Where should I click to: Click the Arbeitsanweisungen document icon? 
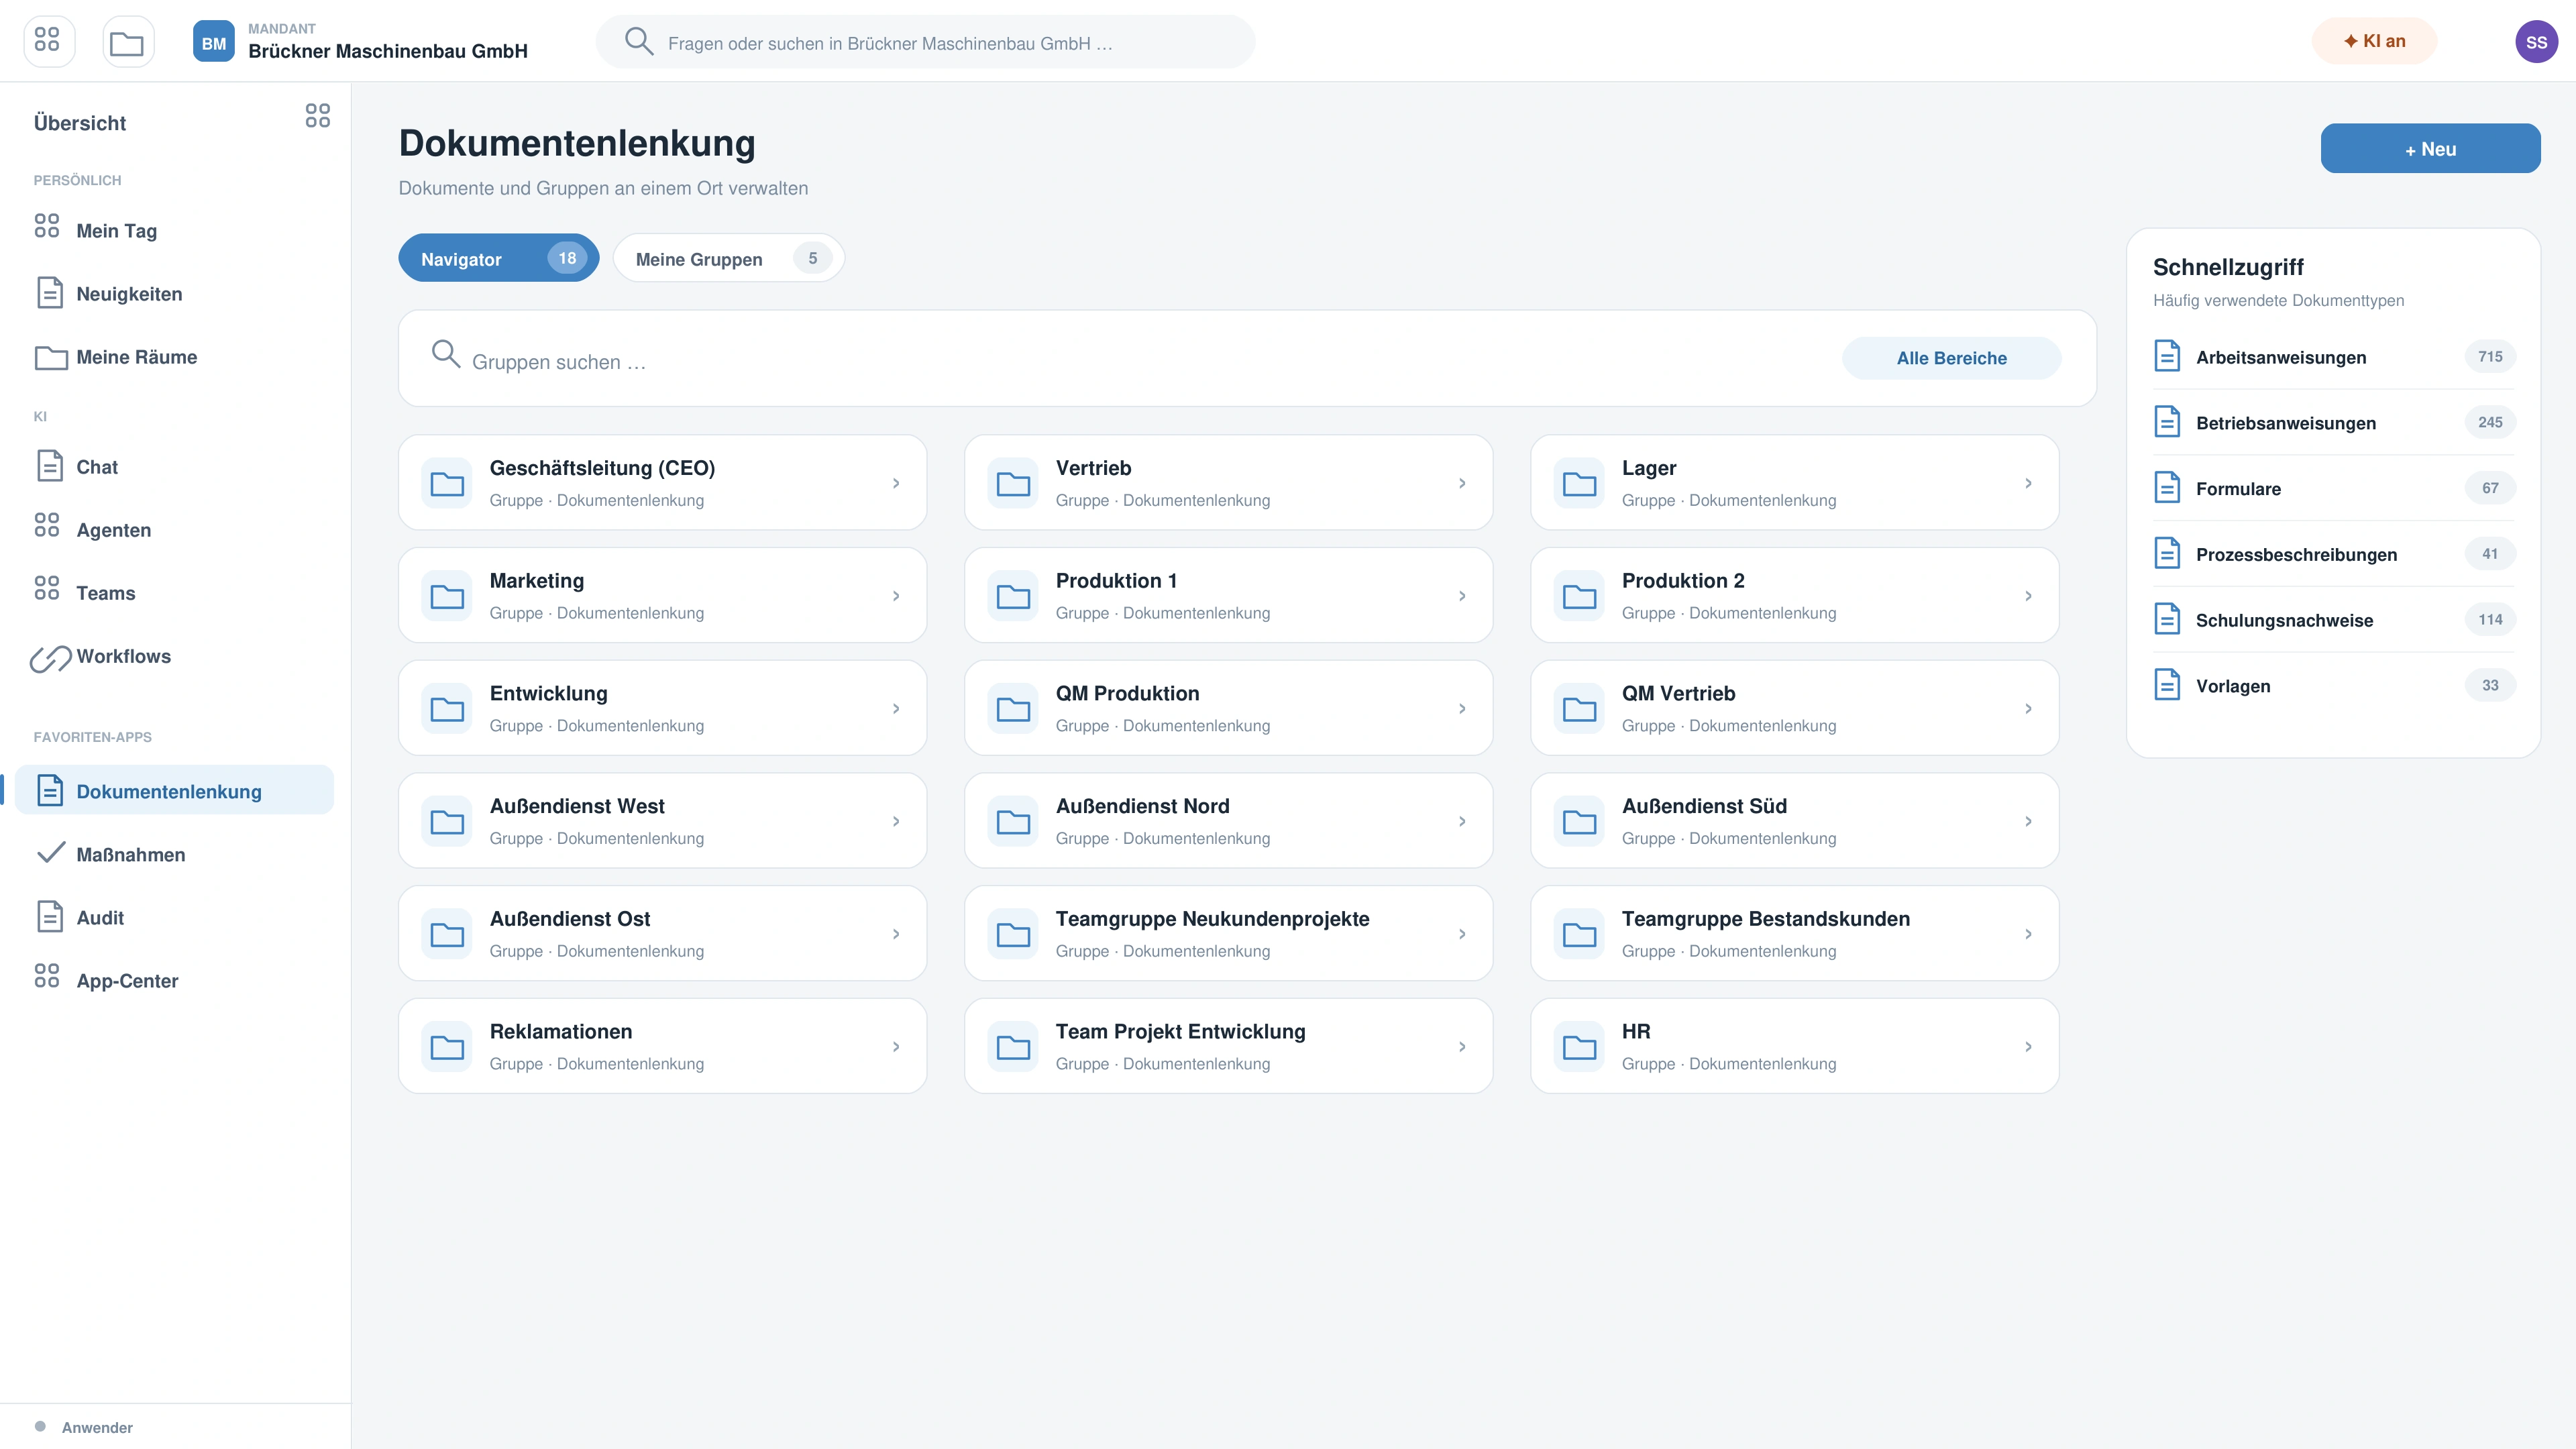(x=2167, y=356)
